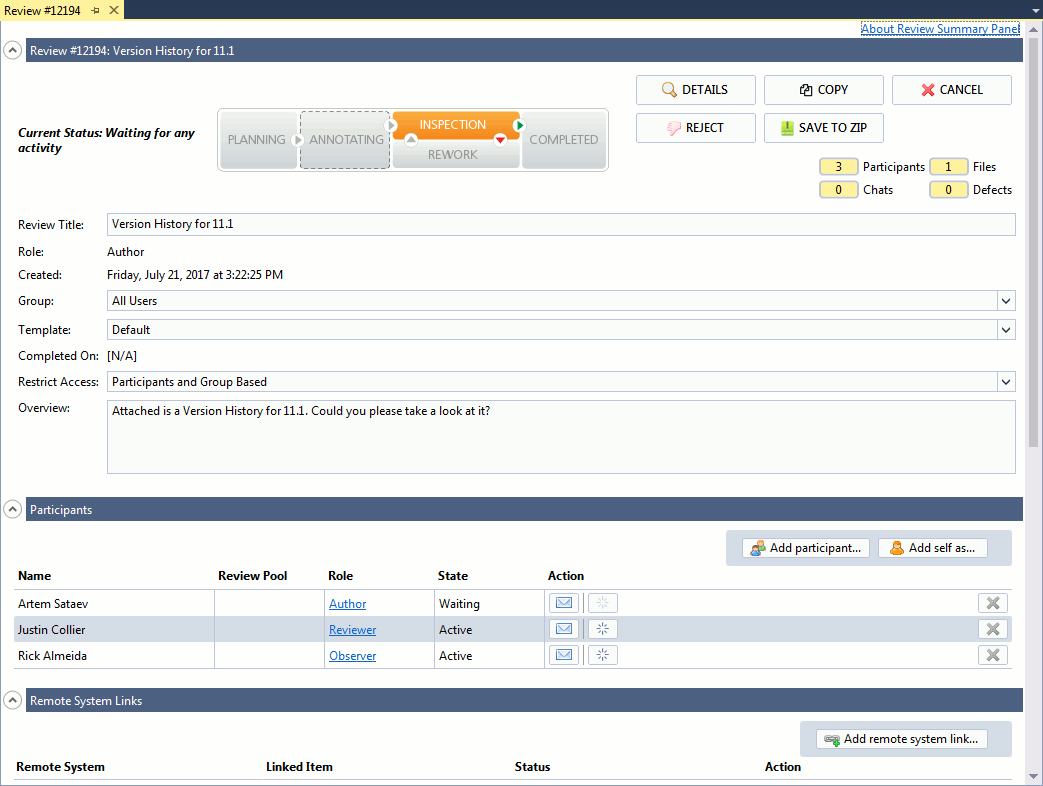Save the review to ZIP archive
Image resolution: width=1043 pixels, height=786 pixels.
[x=823, y=127]
